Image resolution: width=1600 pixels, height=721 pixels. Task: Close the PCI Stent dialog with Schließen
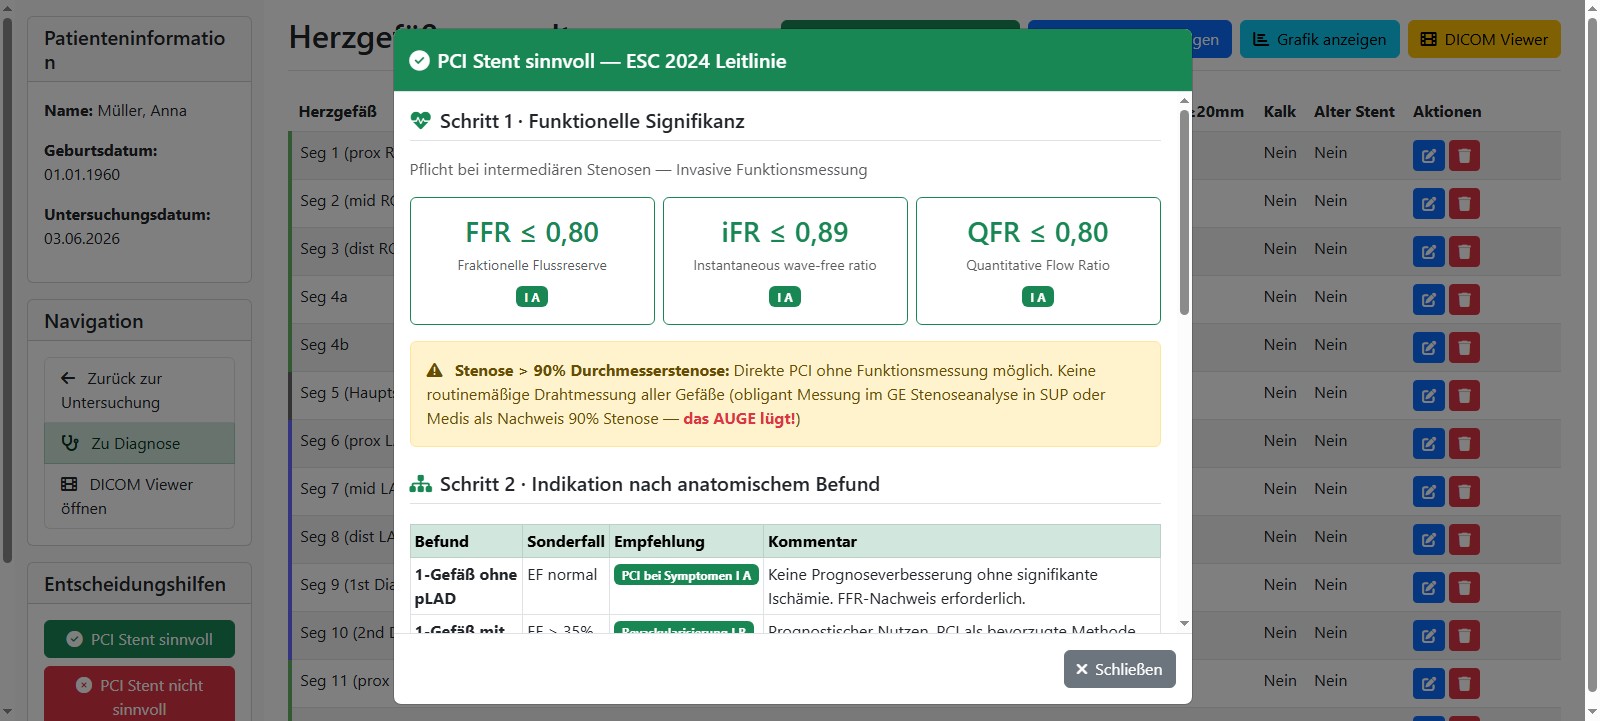click(1119, 669)
